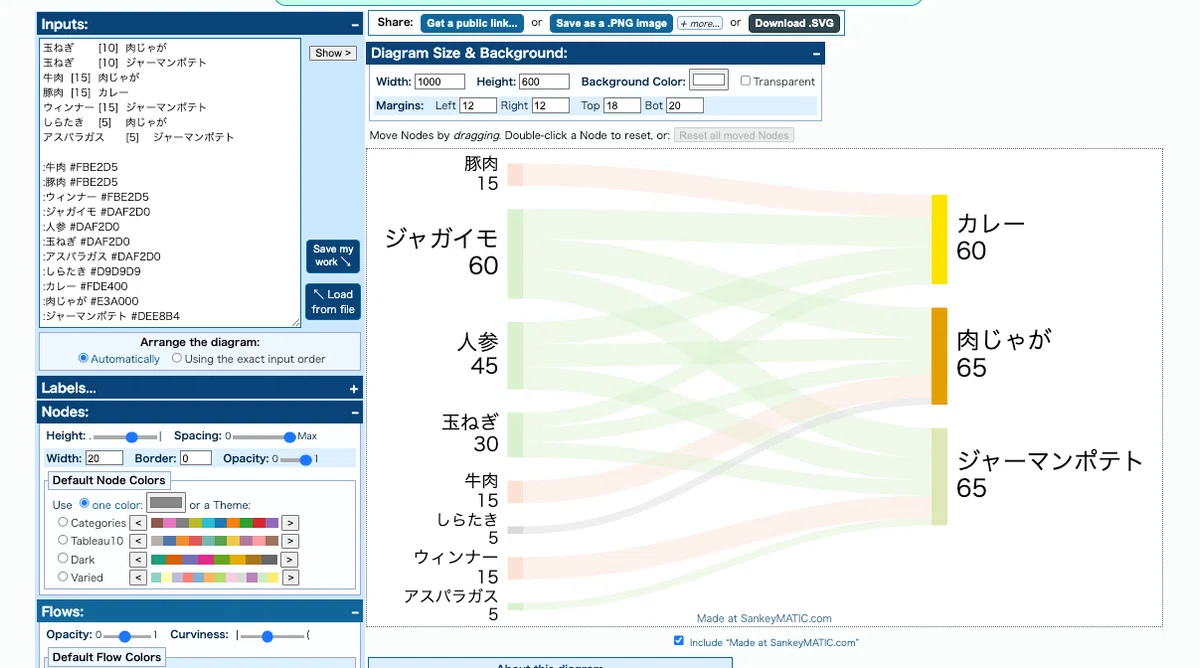The image size is (1200, 668).
Task: Expand the Labels section plus icon
Action: click(x=354, y=388)
